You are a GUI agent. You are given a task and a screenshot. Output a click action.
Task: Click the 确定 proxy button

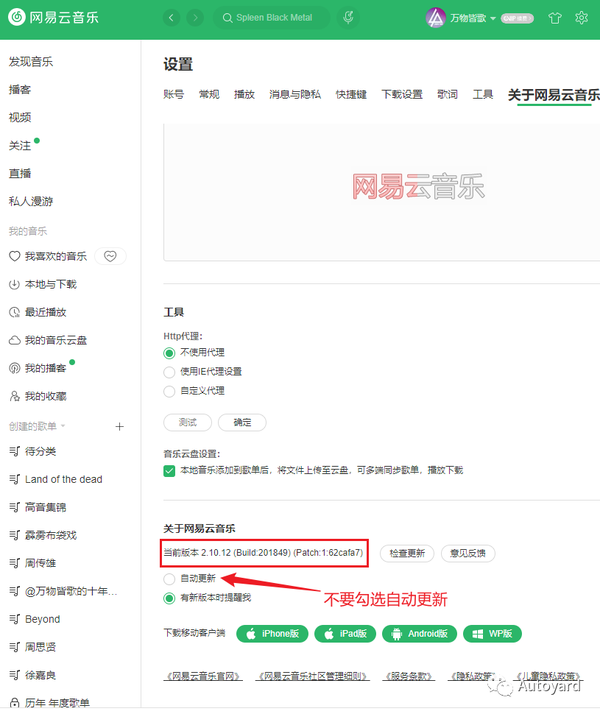[242, 423]
